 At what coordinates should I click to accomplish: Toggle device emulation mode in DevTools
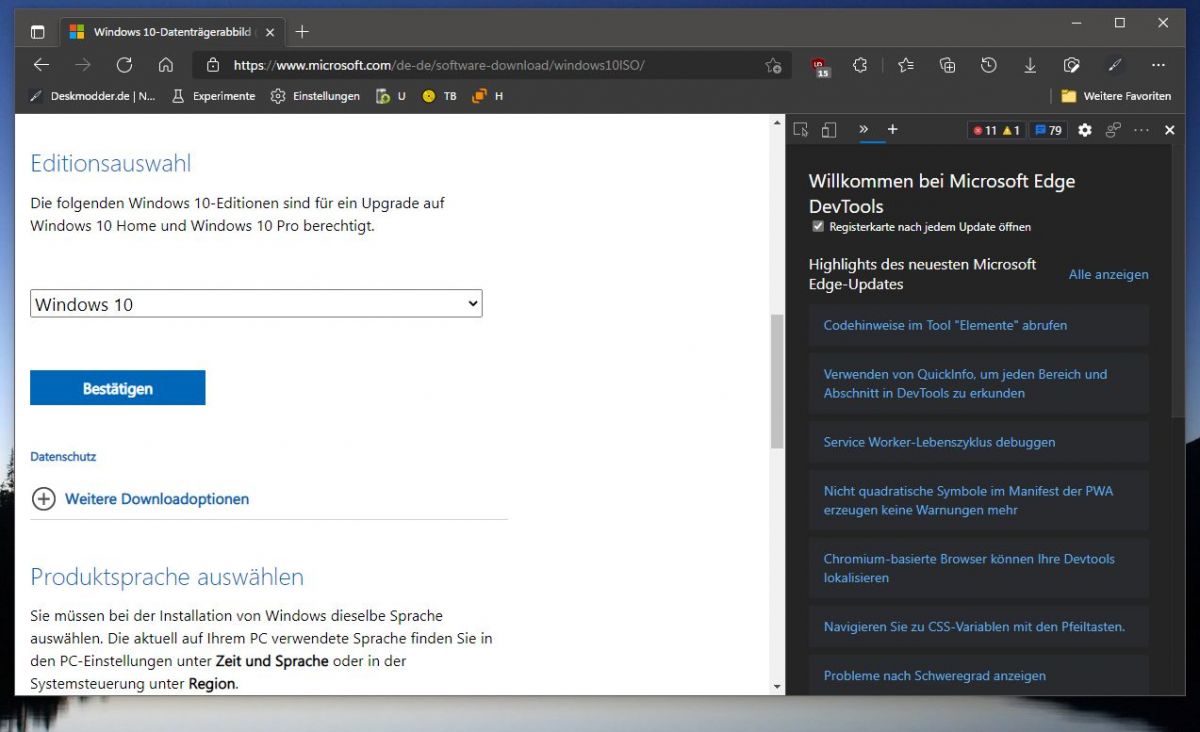click(x=828, y=130)
